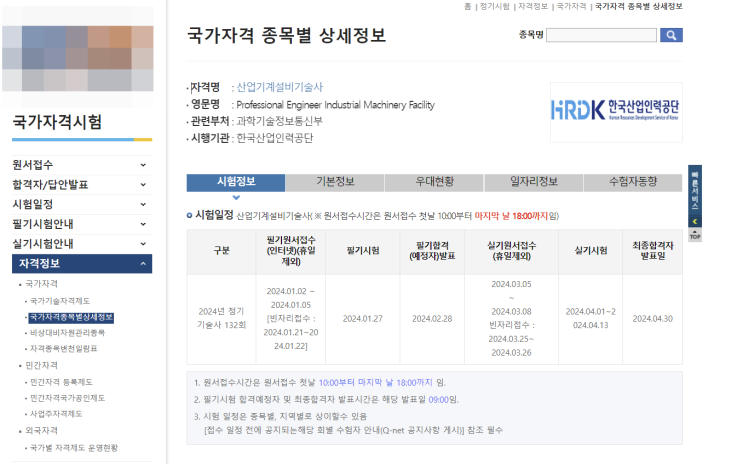This screenshot has width=743, height=464.
Task: Click the 필기시험 date 2024.01.27 cell
Action: click(362, 318)
